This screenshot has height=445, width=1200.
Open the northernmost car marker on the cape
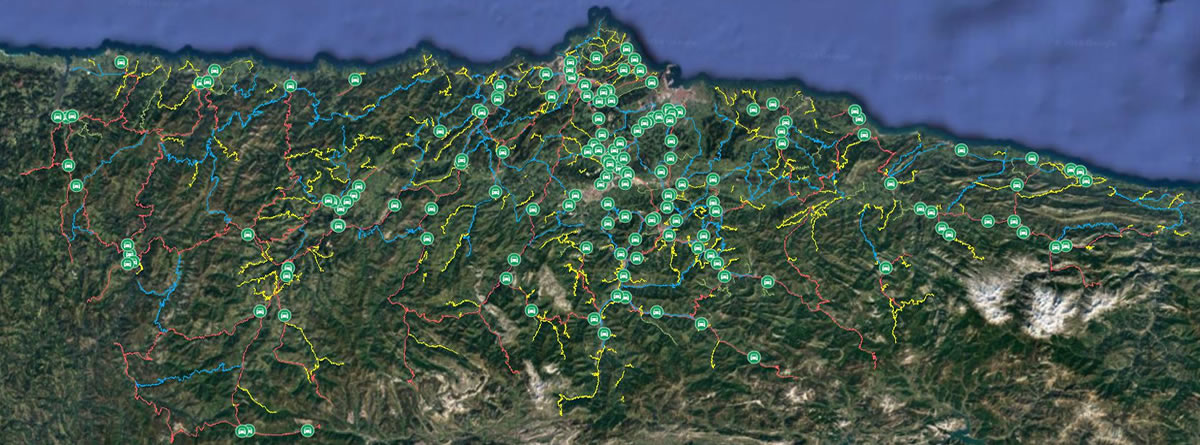click(x=626, y=49)
